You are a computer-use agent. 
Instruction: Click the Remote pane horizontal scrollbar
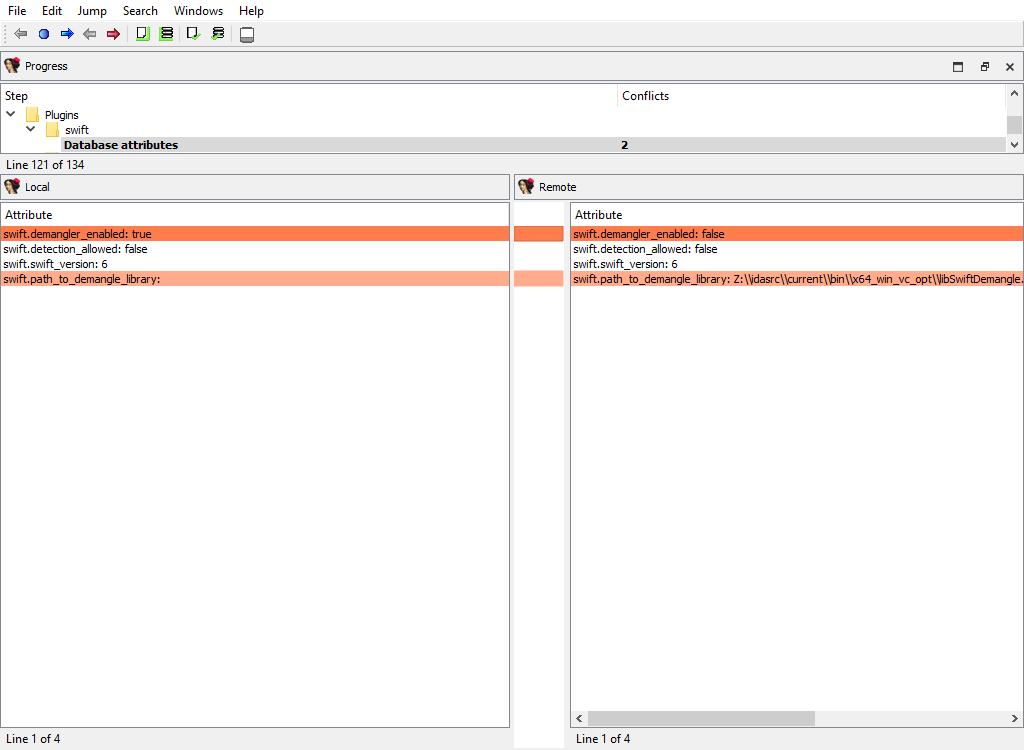(700, 718)
